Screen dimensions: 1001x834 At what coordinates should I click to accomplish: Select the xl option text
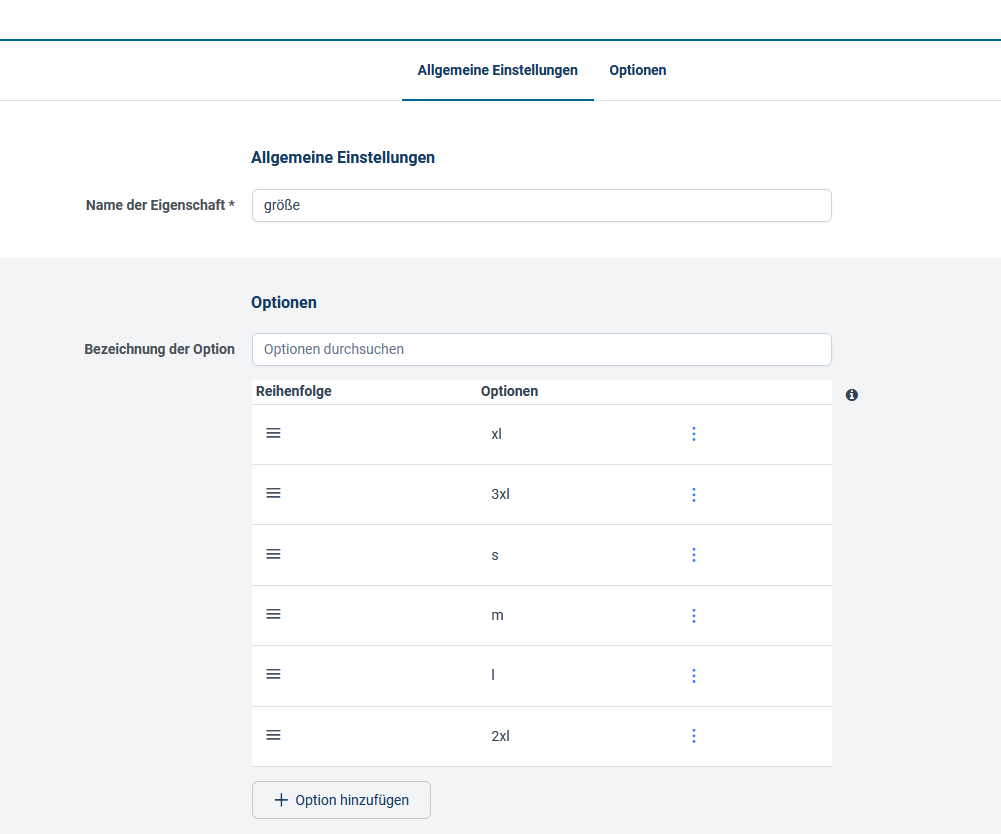pyautogui.click(x=496, y=434)
